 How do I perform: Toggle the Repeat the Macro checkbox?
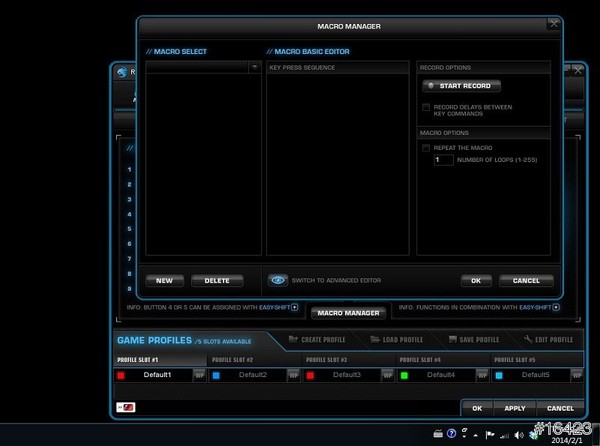(x=426, y=147)
